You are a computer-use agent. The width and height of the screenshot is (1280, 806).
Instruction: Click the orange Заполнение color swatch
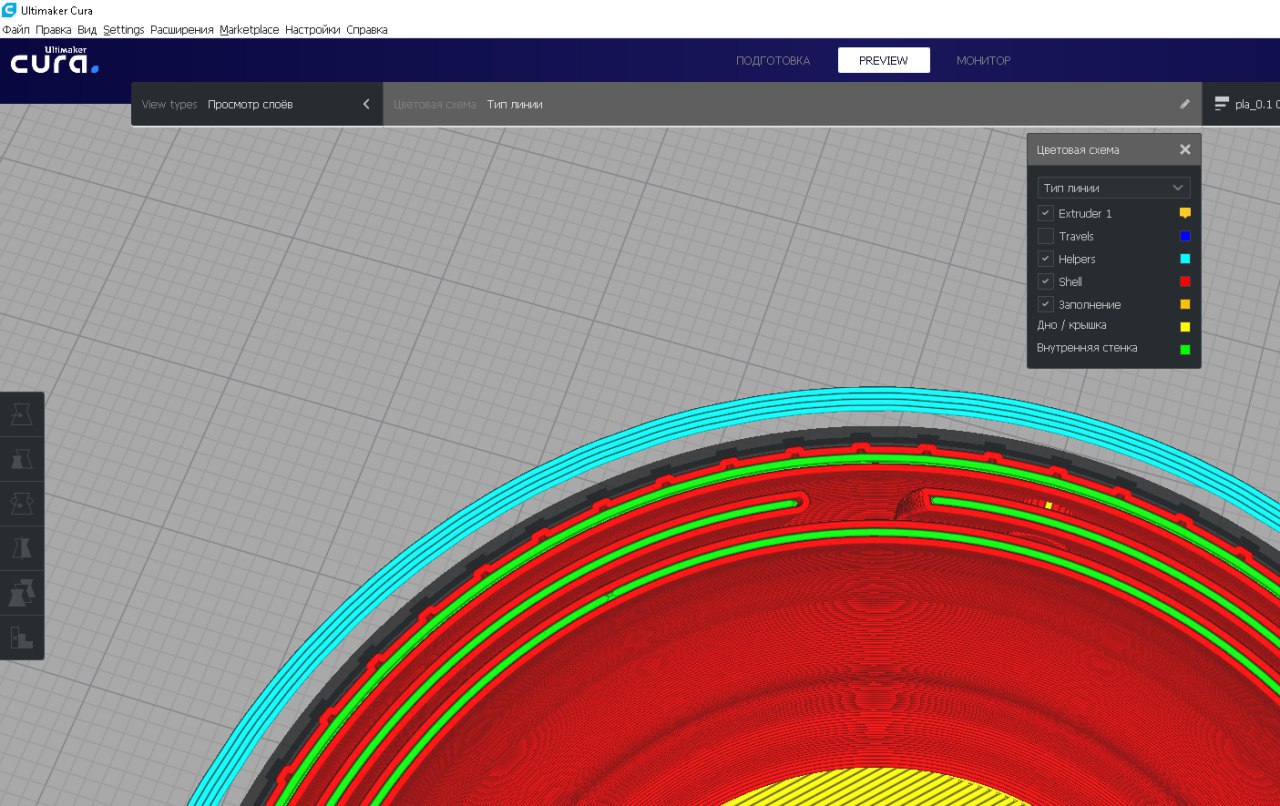1185,304
